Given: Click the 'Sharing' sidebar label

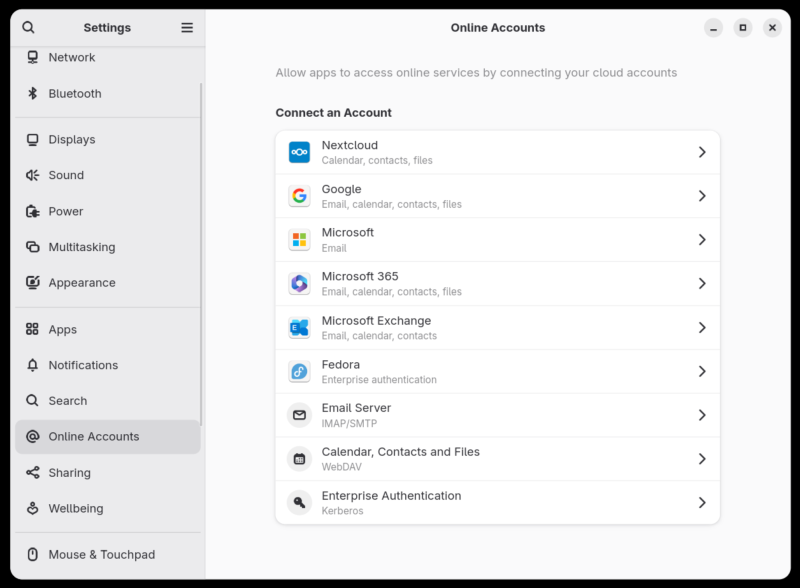Looking at the screenshot, I should coord(69,473).
